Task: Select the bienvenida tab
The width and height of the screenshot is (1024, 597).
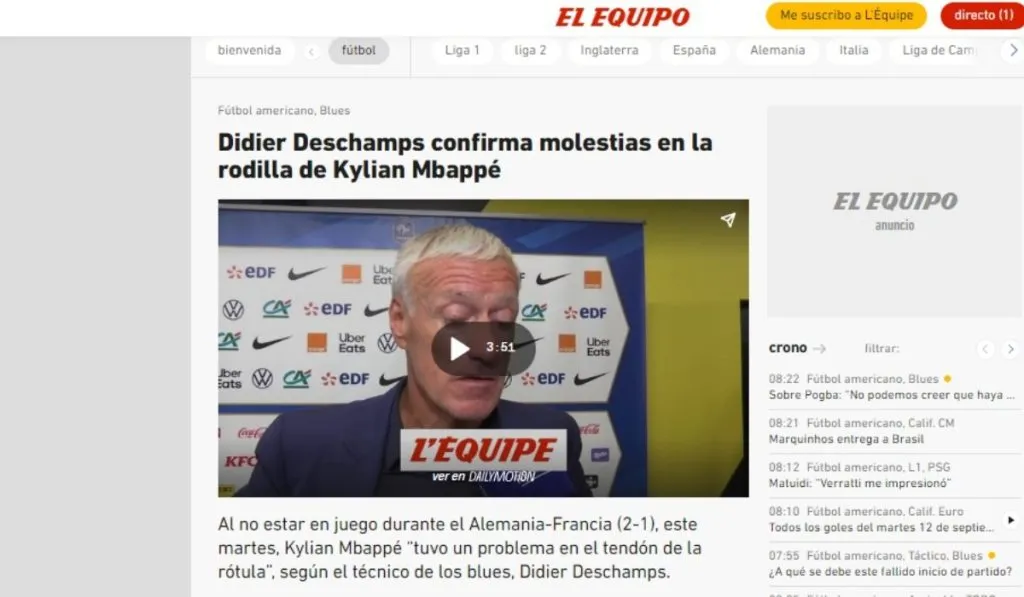Action: point(249,50)
